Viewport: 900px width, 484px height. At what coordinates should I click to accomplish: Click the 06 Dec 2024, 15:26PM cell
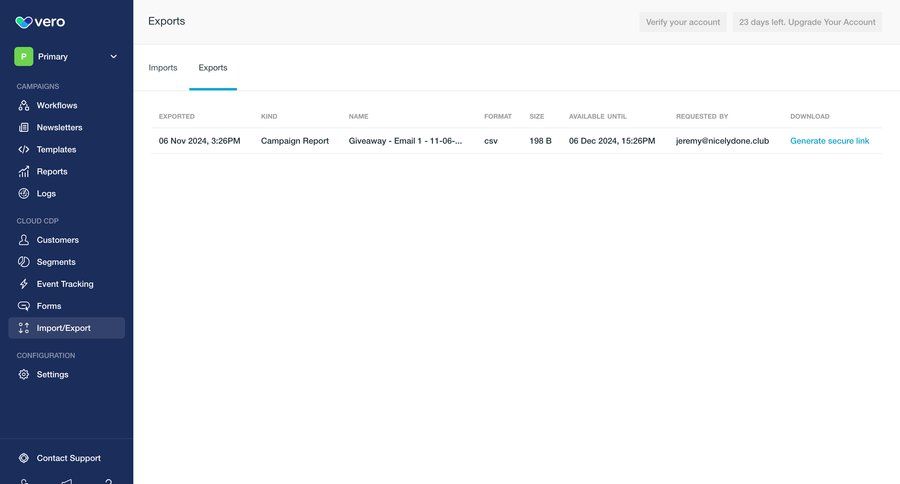pyautogui.click(x=612, y=141)
